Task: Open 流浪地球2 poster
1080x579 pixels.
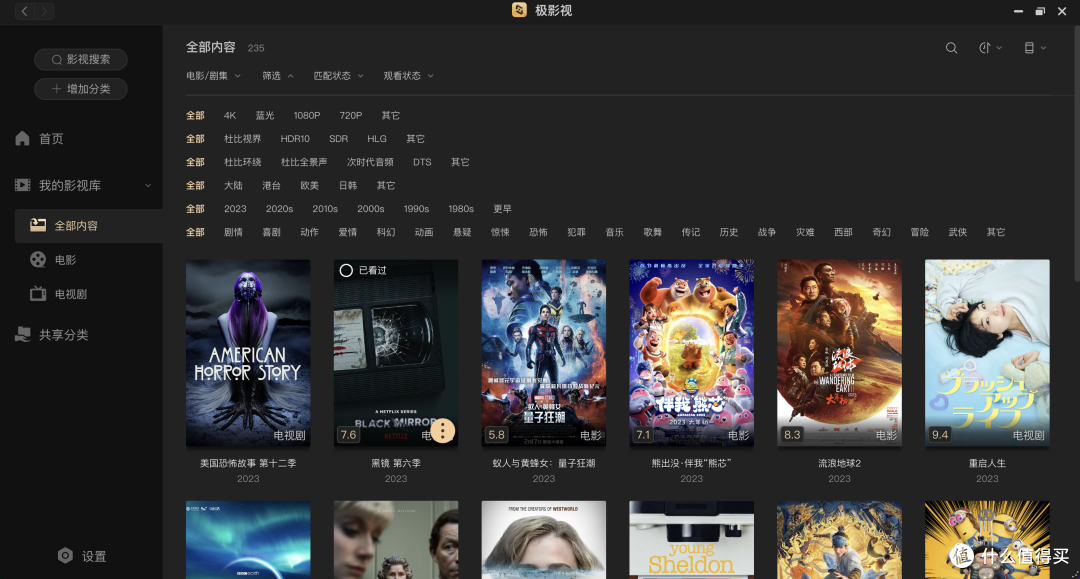Action: (x=839, y=352)
